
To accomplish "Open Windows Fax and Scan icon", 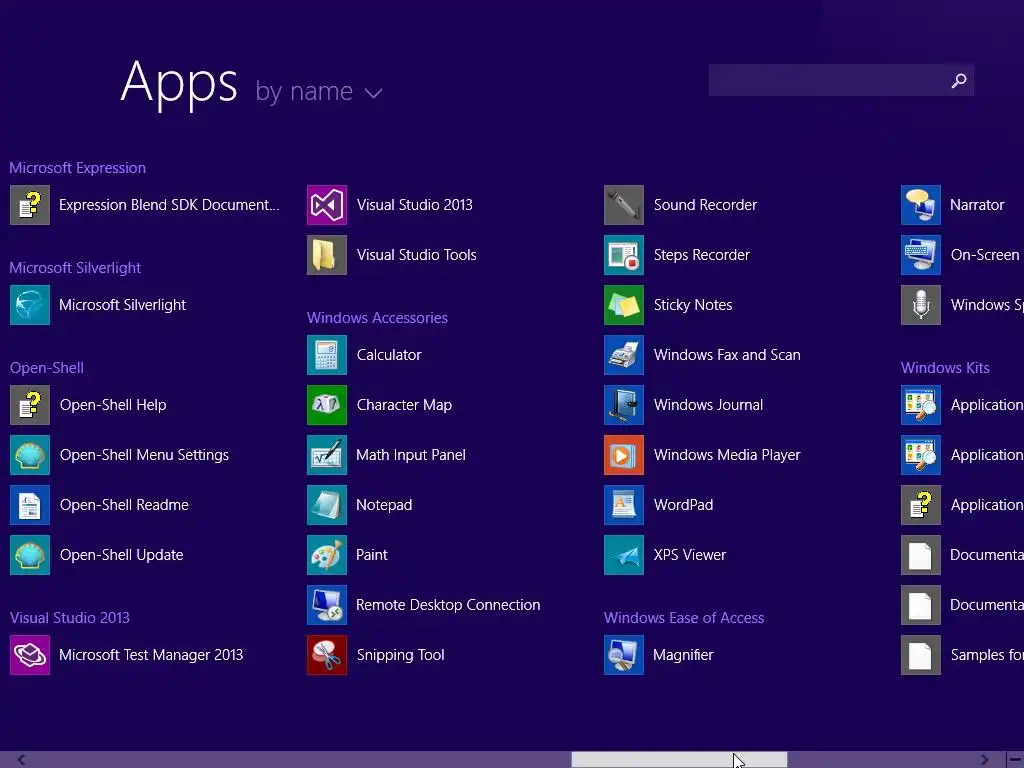I will pyautogui.click(x=624, y=355).
